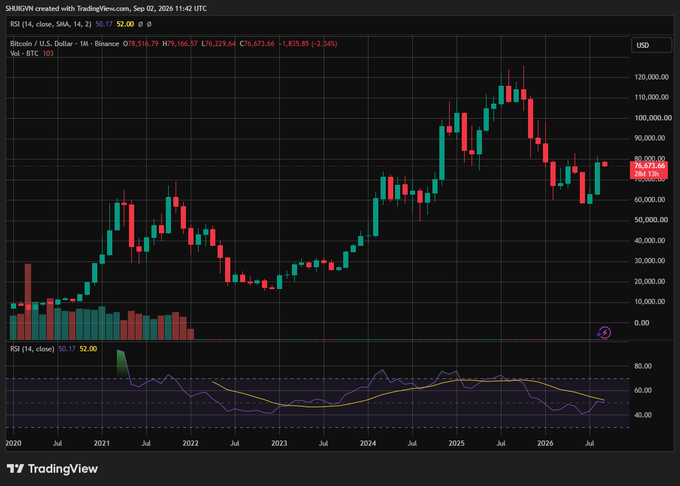Click the purple 50.17 RSI value in the lower pane legend
680x486 pixels.
click(67, 349)
